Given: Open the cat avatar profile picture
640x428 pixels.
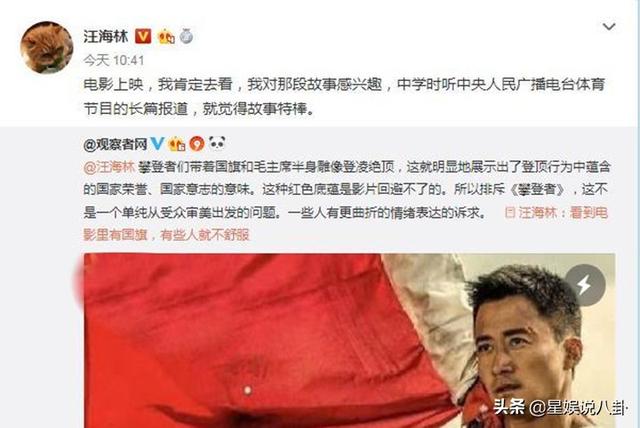Looking at the screenshot, I should click(x=47, y=47).
